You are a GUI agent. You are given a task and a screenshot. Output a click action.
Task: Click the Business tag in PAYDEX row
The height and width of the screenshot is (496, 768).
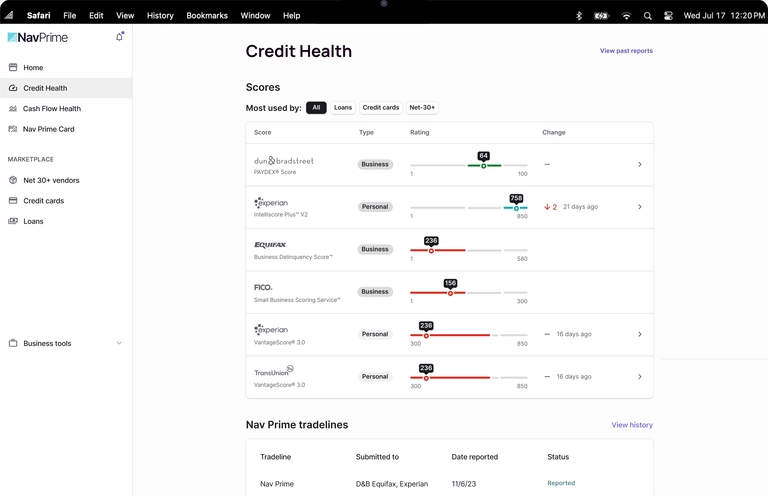click(x=375, y=165)
